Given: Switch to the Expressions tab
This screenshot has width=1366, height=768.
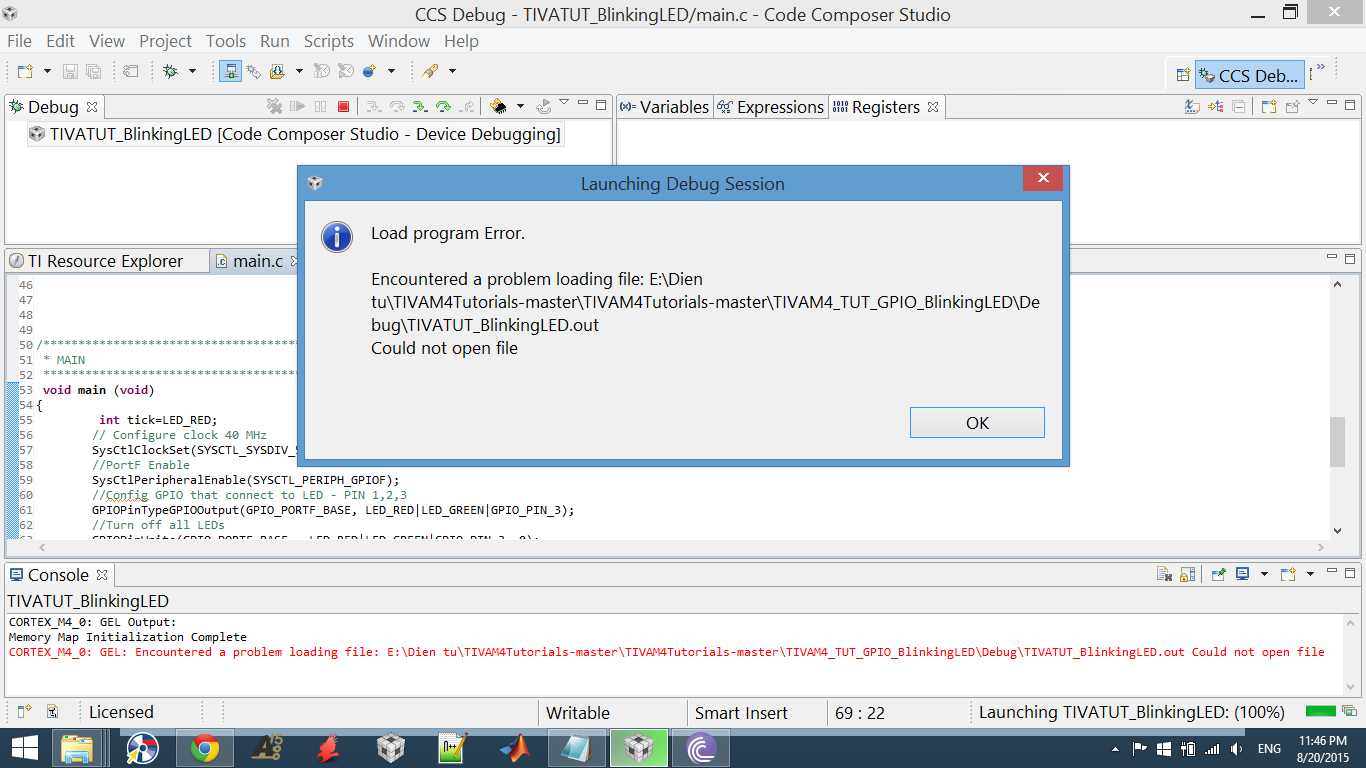Looking at the screenshot, I should coord(770,107).
